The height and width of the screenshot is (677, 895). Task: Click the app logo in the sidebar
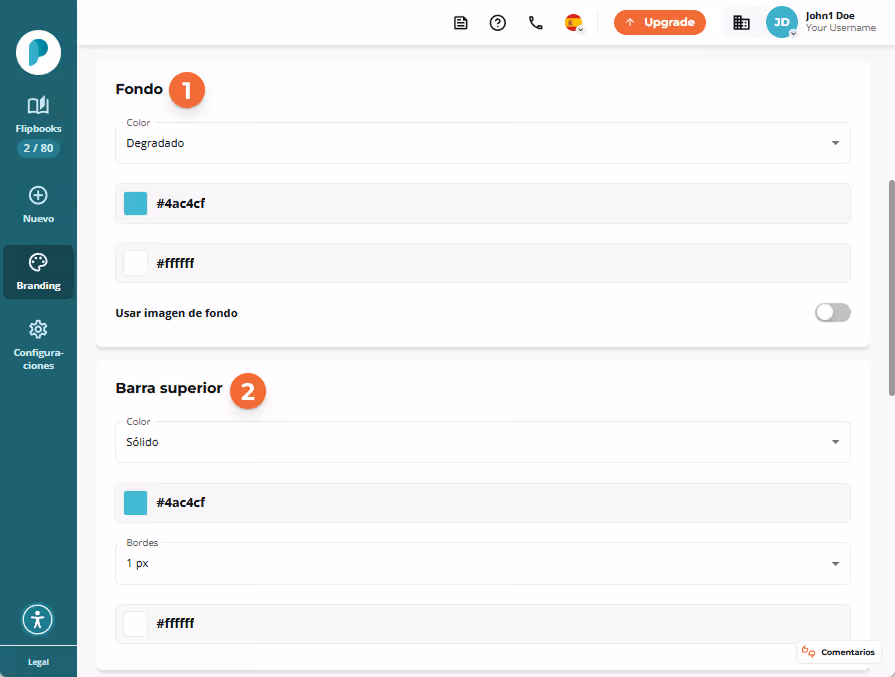(x=38, y=53)
